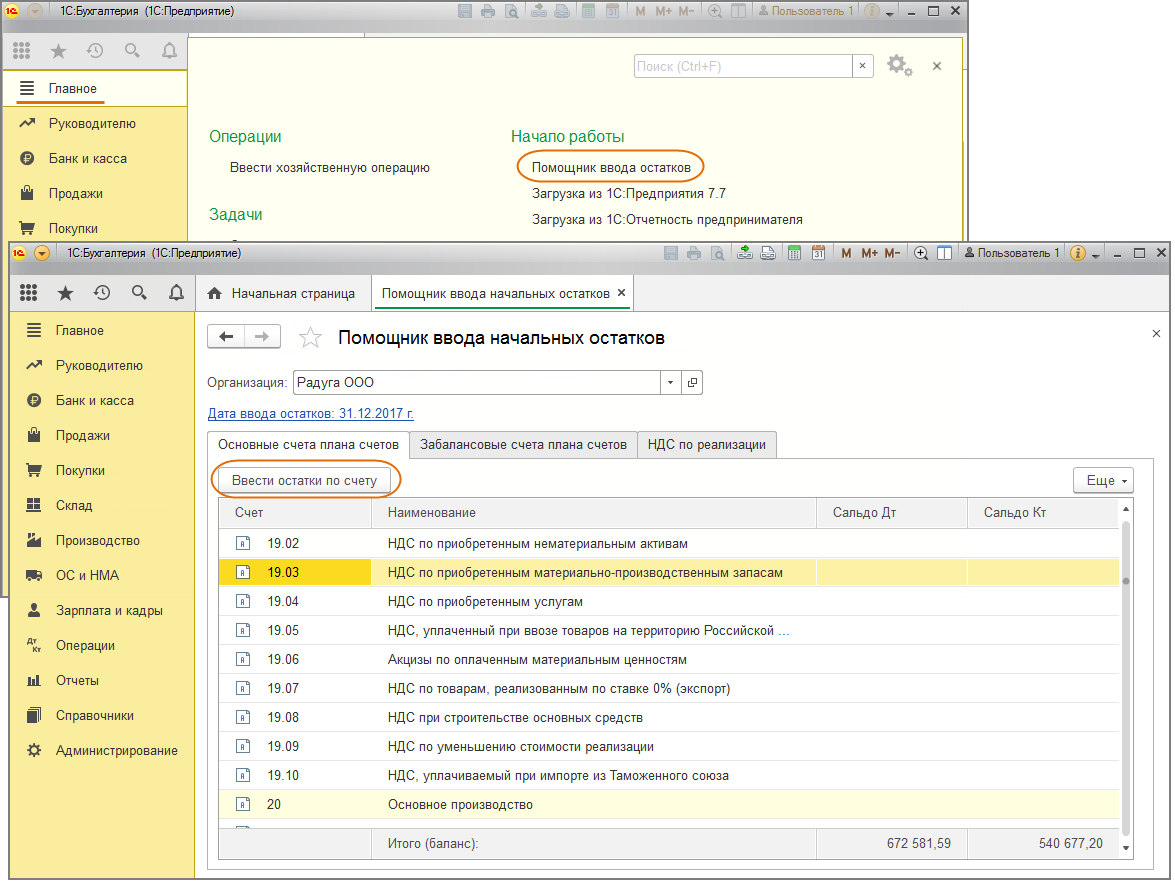Image resolution: width=1175 pixels, height=881 pixels.
Task: Click M memory button in front title bar
Action: 846,253
